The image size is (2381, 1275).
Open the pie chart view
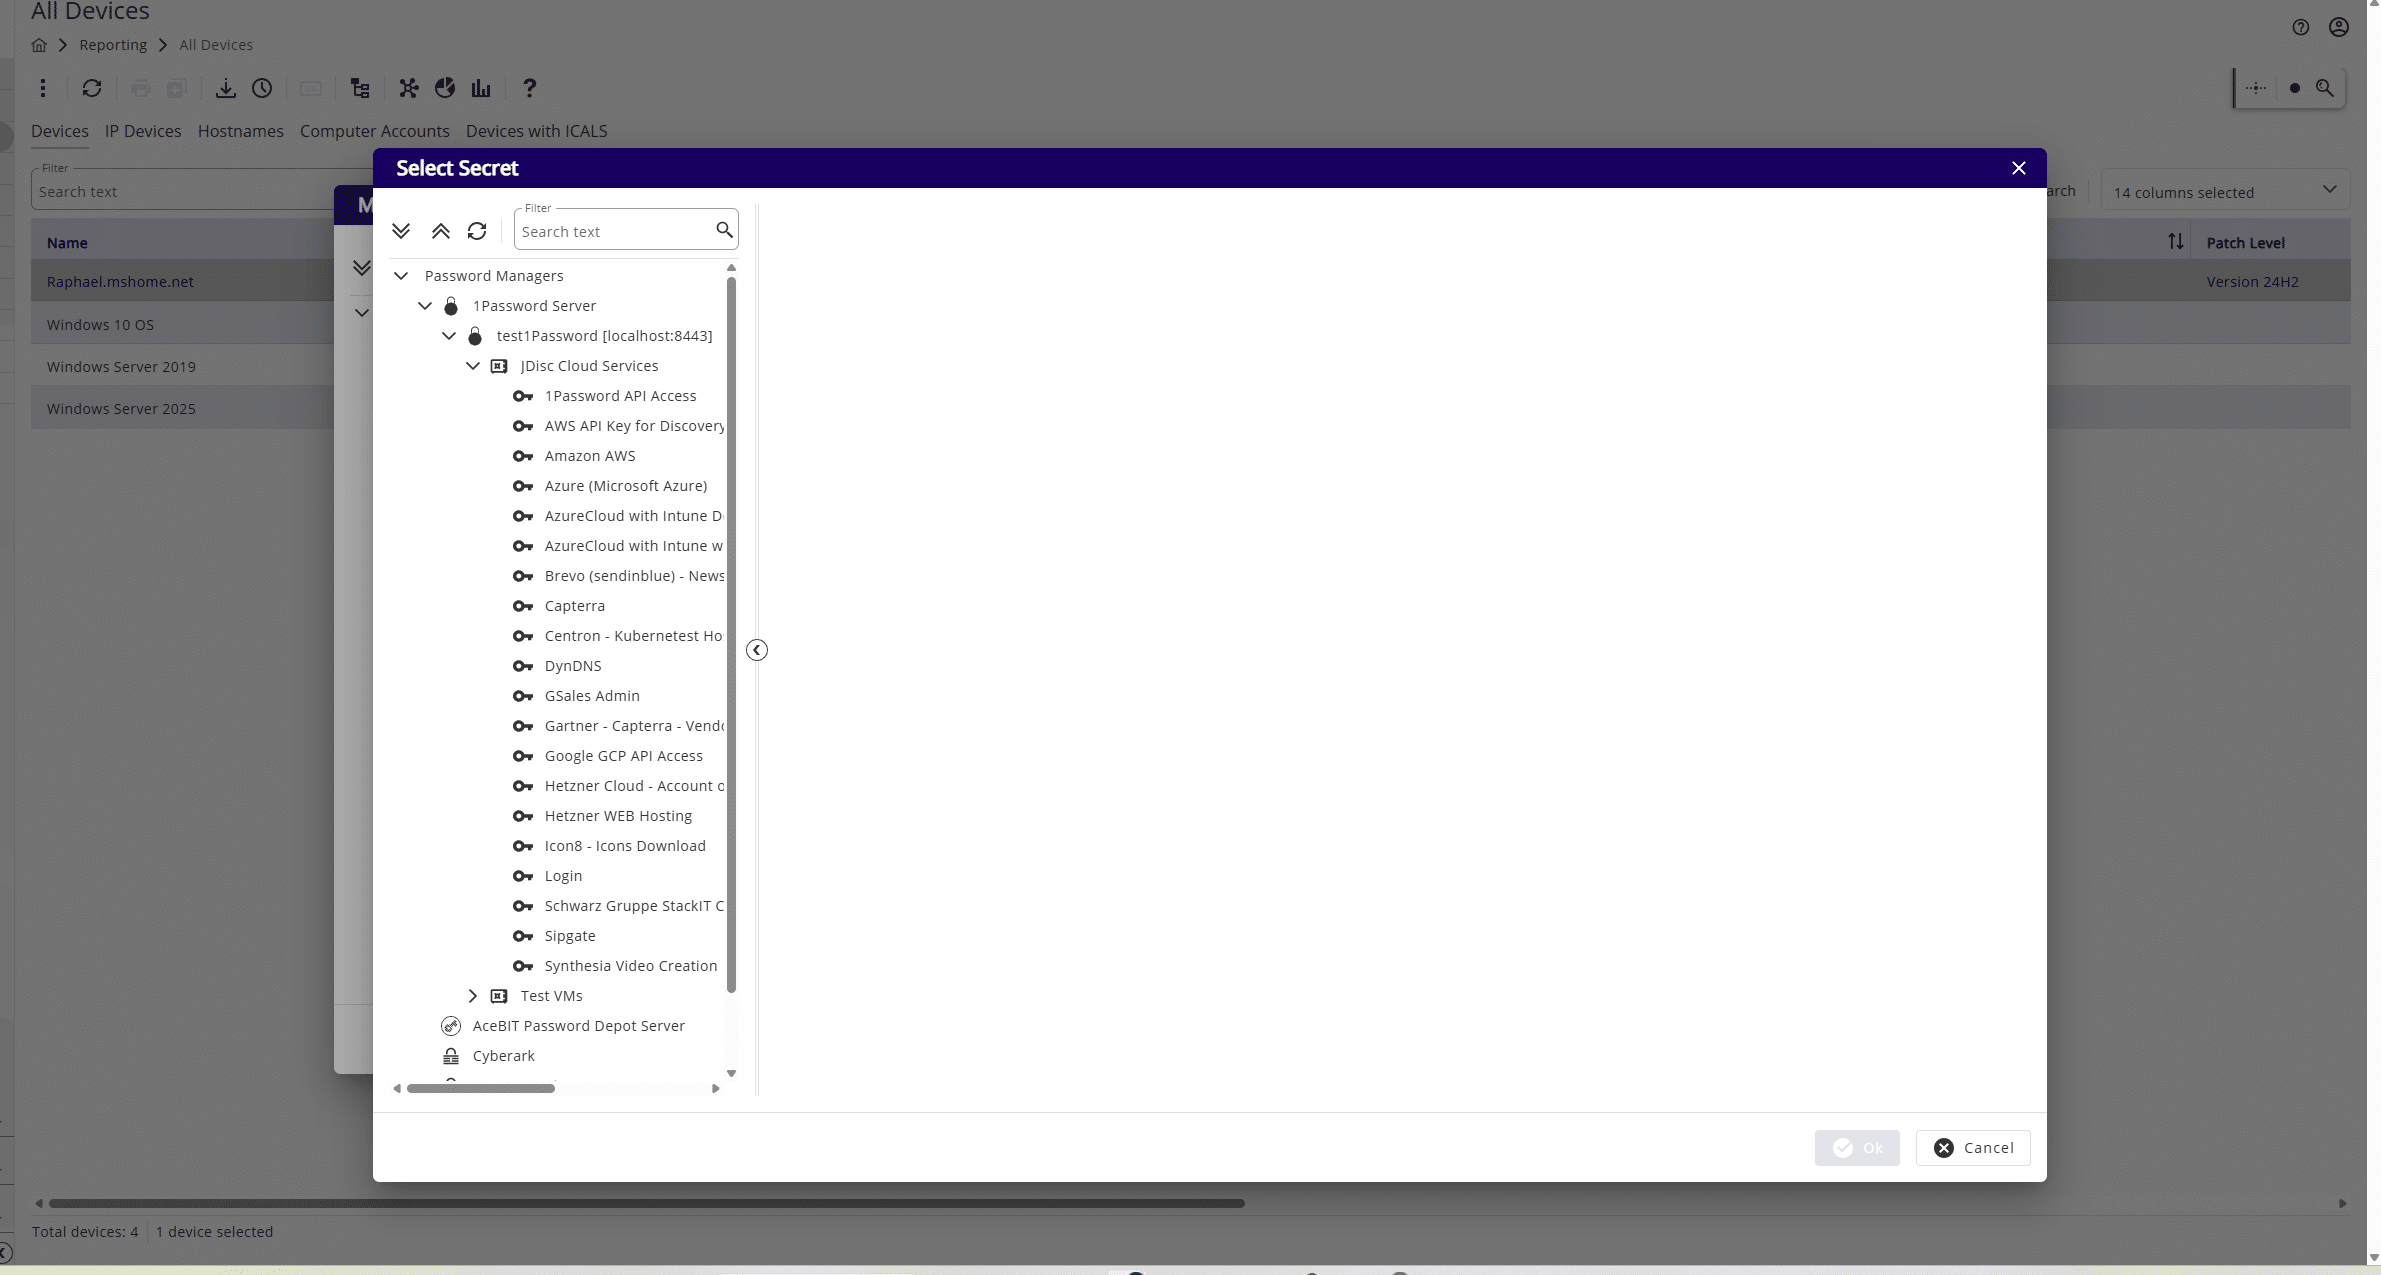coord(444,89)
